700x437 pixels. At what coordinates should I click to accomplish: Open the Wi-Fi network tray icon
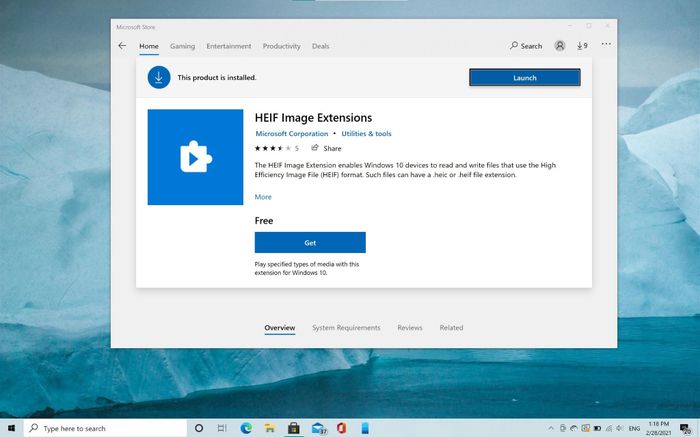(x=609, y=428)
